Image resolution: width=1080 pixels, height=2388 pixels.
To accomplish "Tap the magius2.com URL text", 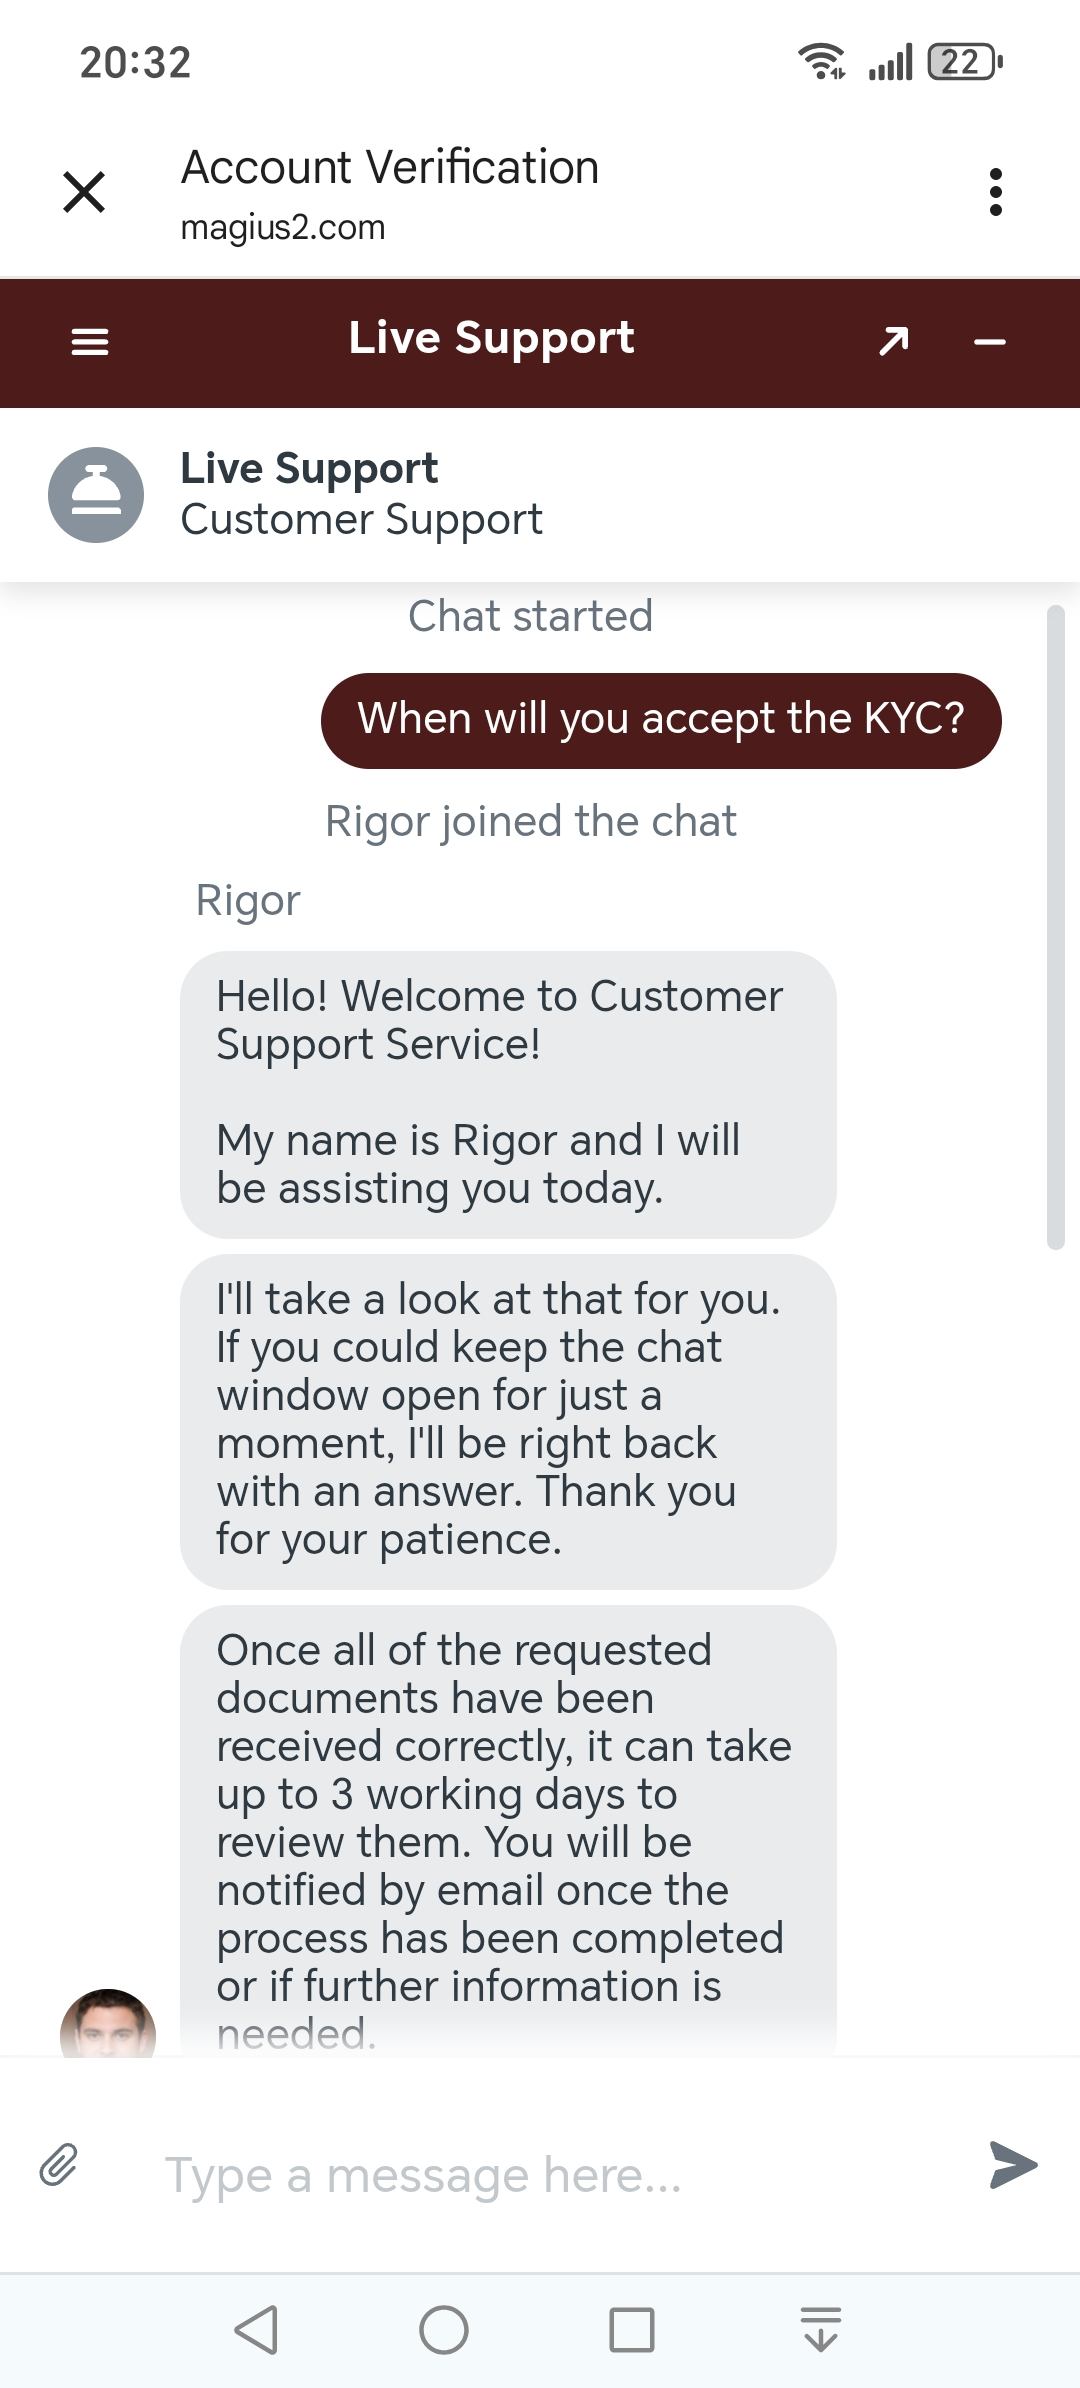I will pyautogui.click(x=283, y=228).
